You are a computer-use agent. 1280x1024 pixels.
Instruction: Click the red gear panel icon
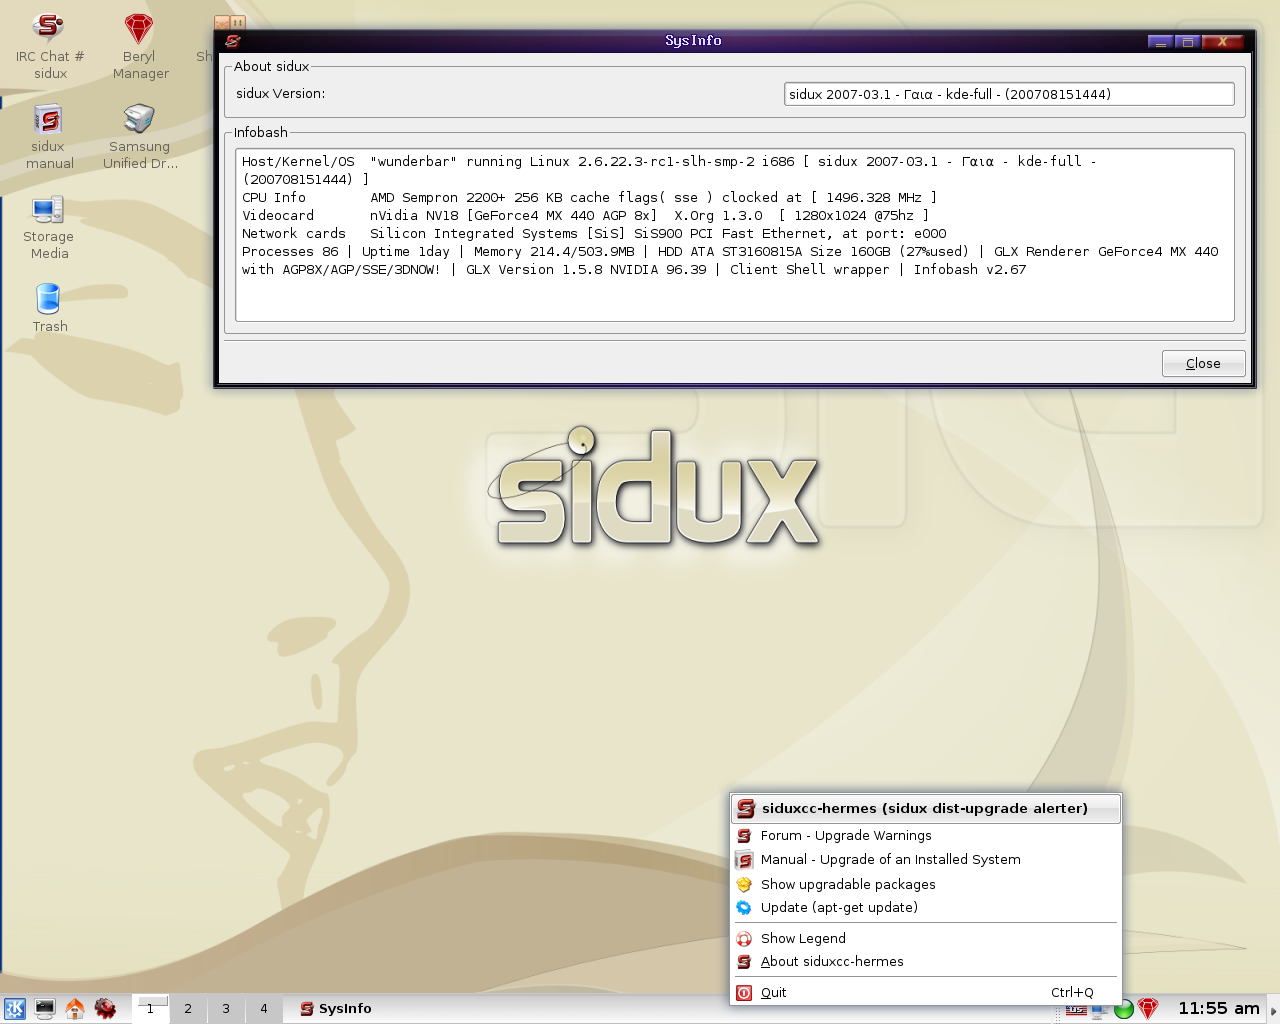(x=105, y=1008)
